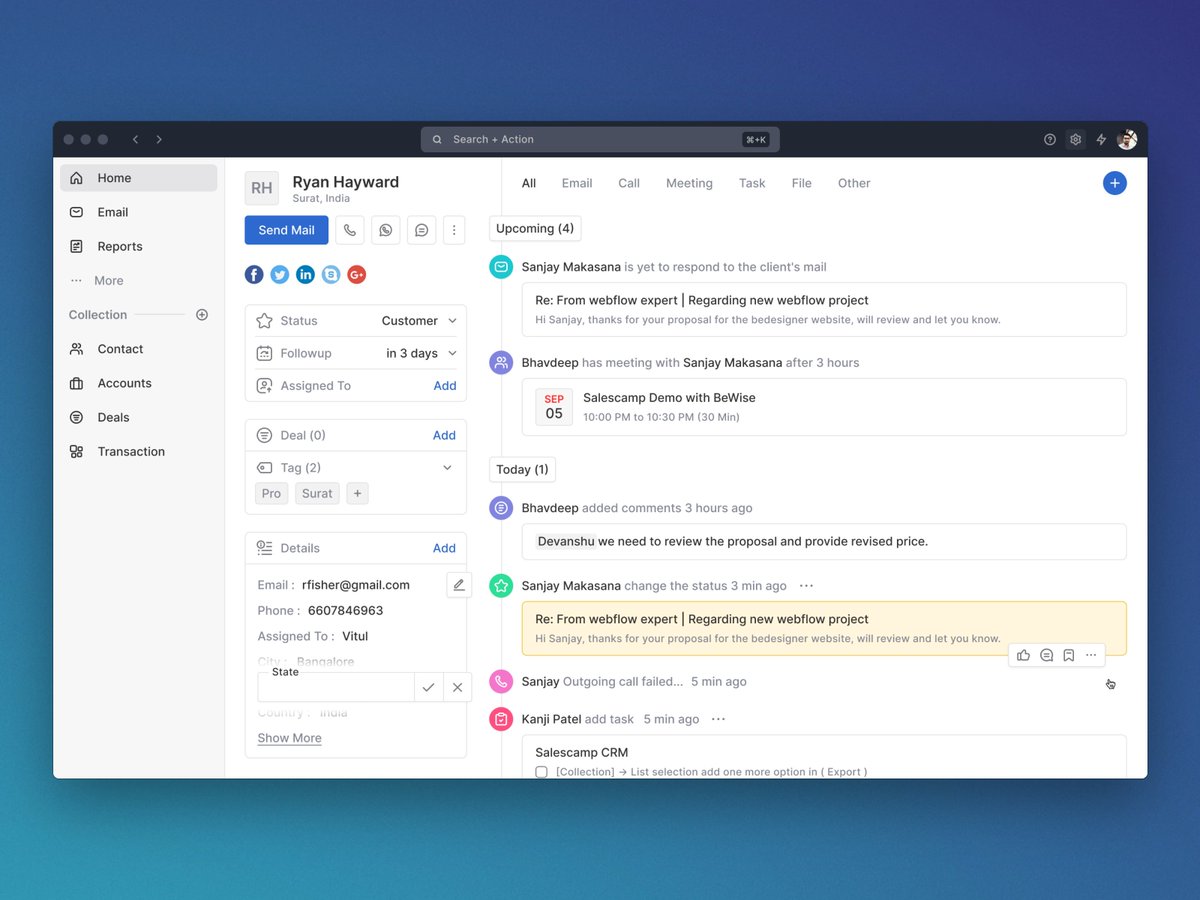Call the contact with the phone icon
1200x900 pixels.
(349, 230)
